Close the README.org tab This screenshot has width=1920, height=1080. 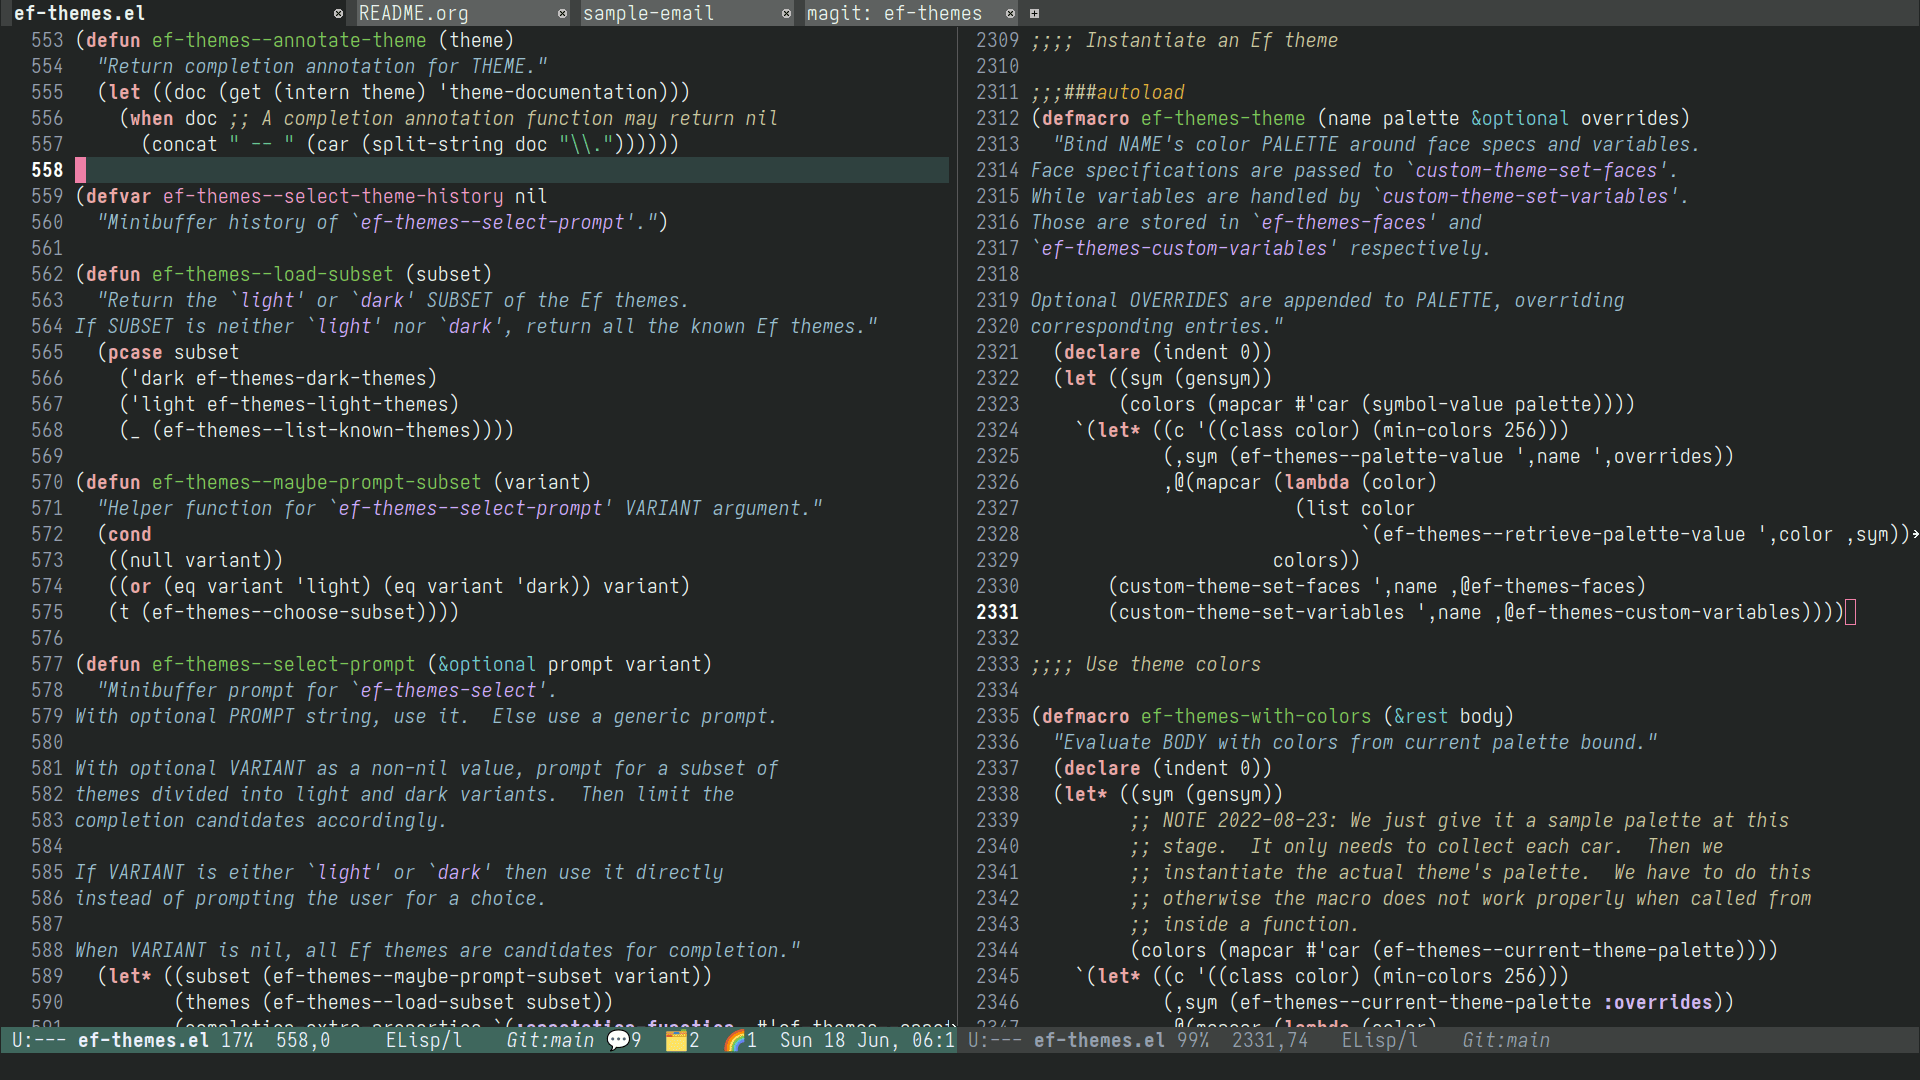click(x=562, y=13)
